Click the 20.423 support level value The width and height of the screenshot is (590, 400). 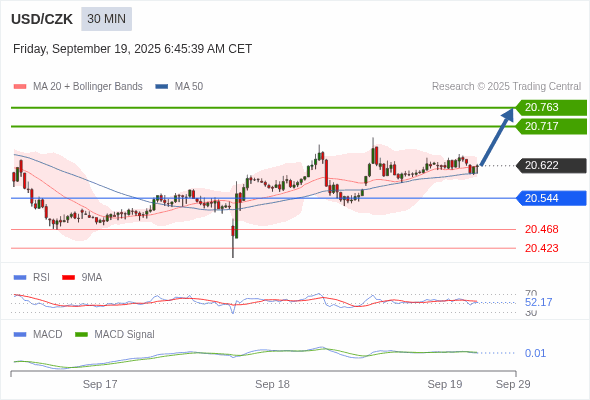(x=541, y=248)
